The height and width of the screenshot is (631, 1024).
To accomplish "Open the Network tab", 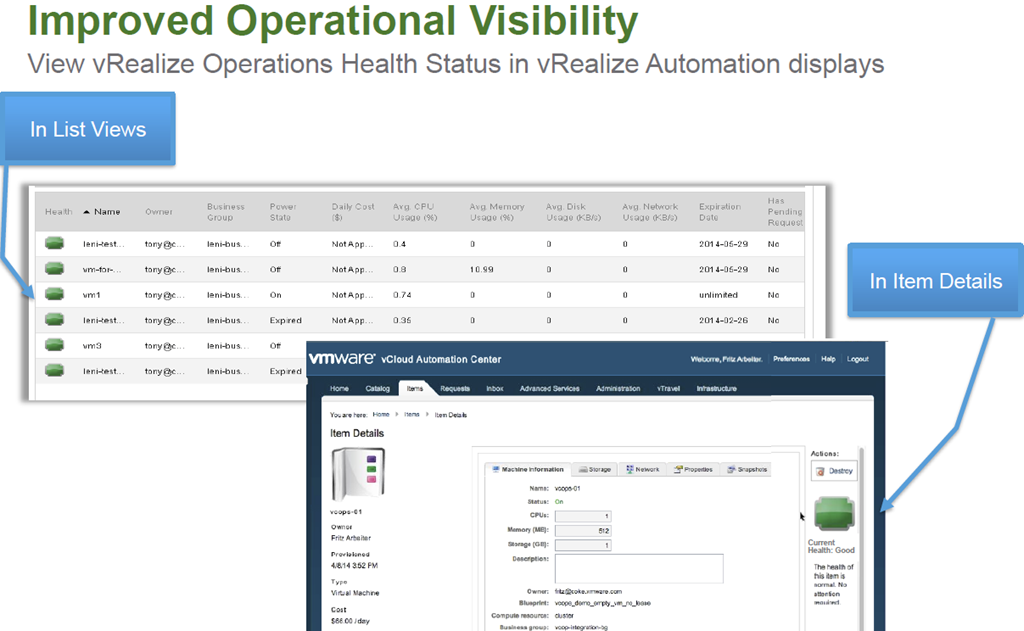I will [x=642, y=469].
